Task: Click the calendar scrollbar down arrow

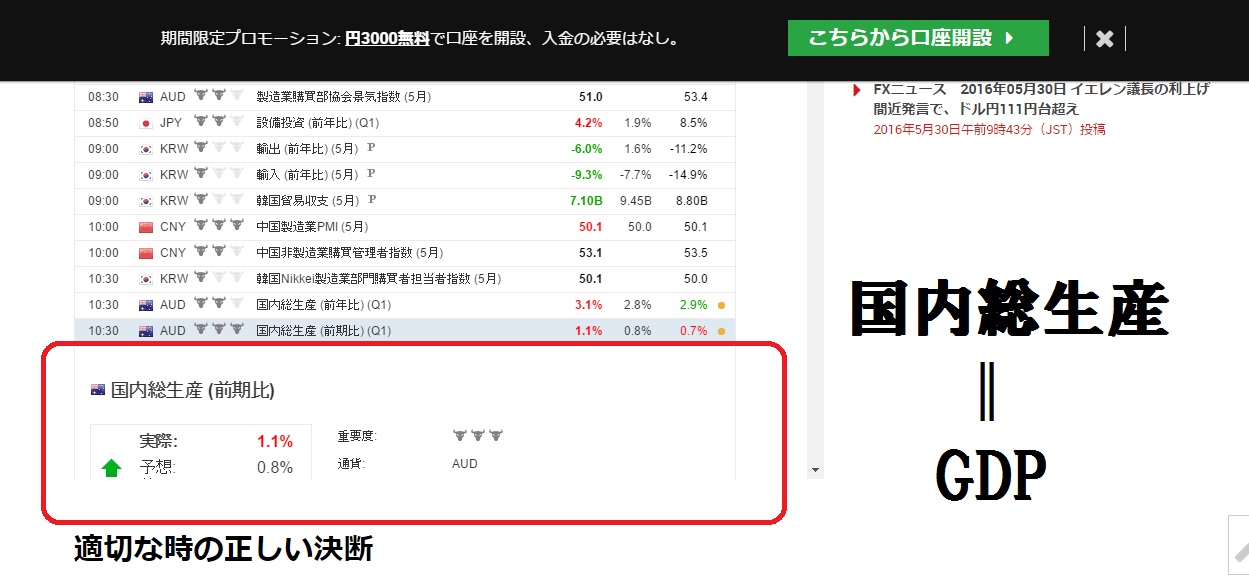Action: [815, 469]
